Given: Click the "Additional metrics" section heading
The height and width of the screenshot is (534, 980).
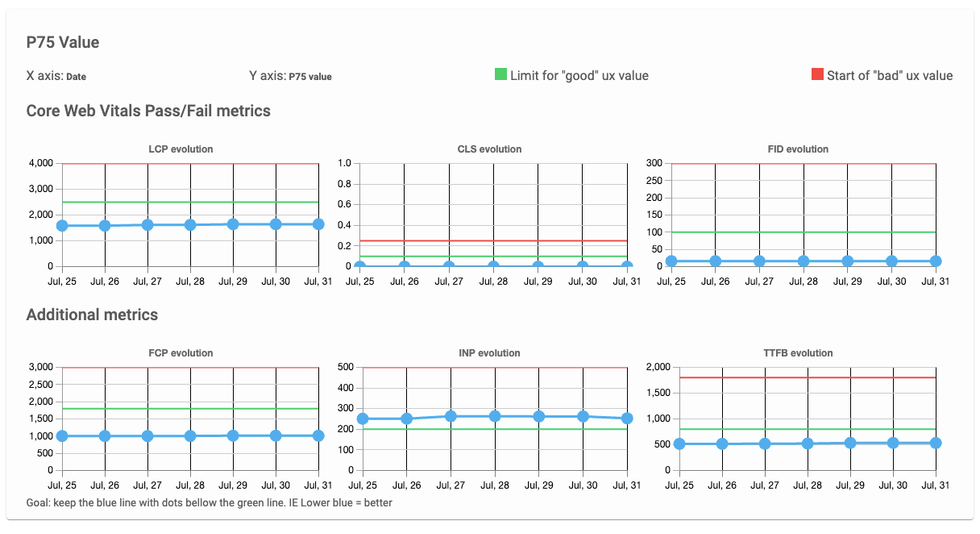Looking at the screenshot, I should tap(92, 315).
